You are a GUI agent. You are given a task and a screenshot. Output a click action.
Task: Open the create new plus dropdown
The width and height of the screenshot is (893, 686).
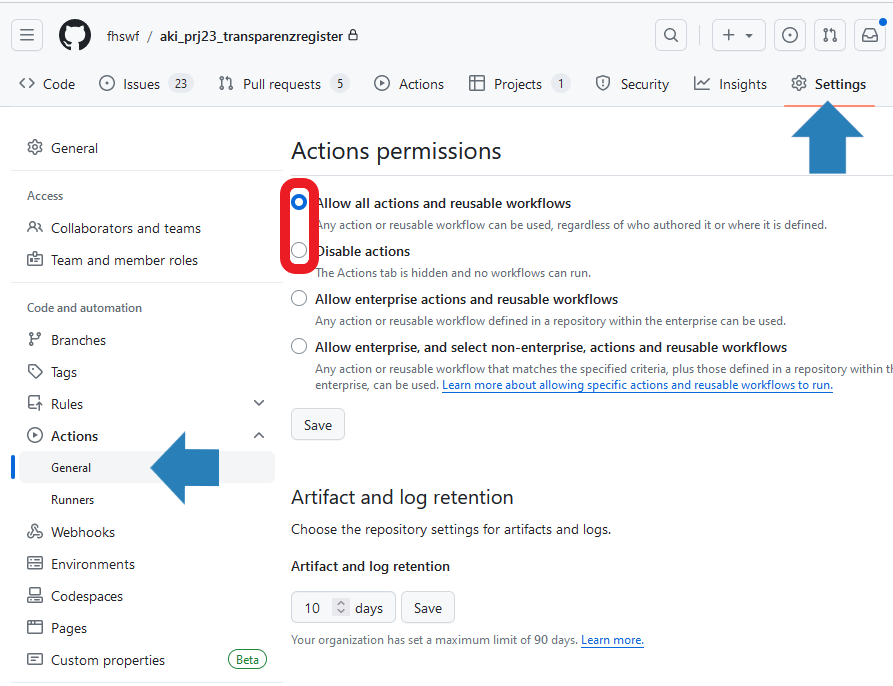tap(738, 35)
